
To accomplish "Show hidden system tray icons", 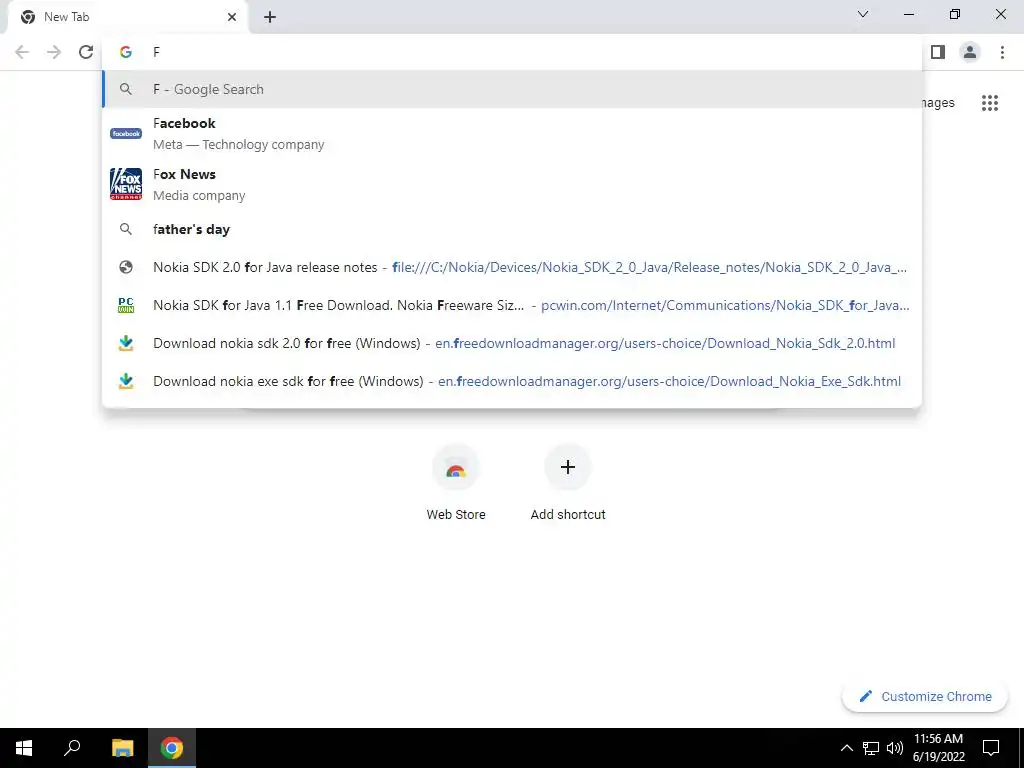I will (846, 748).
